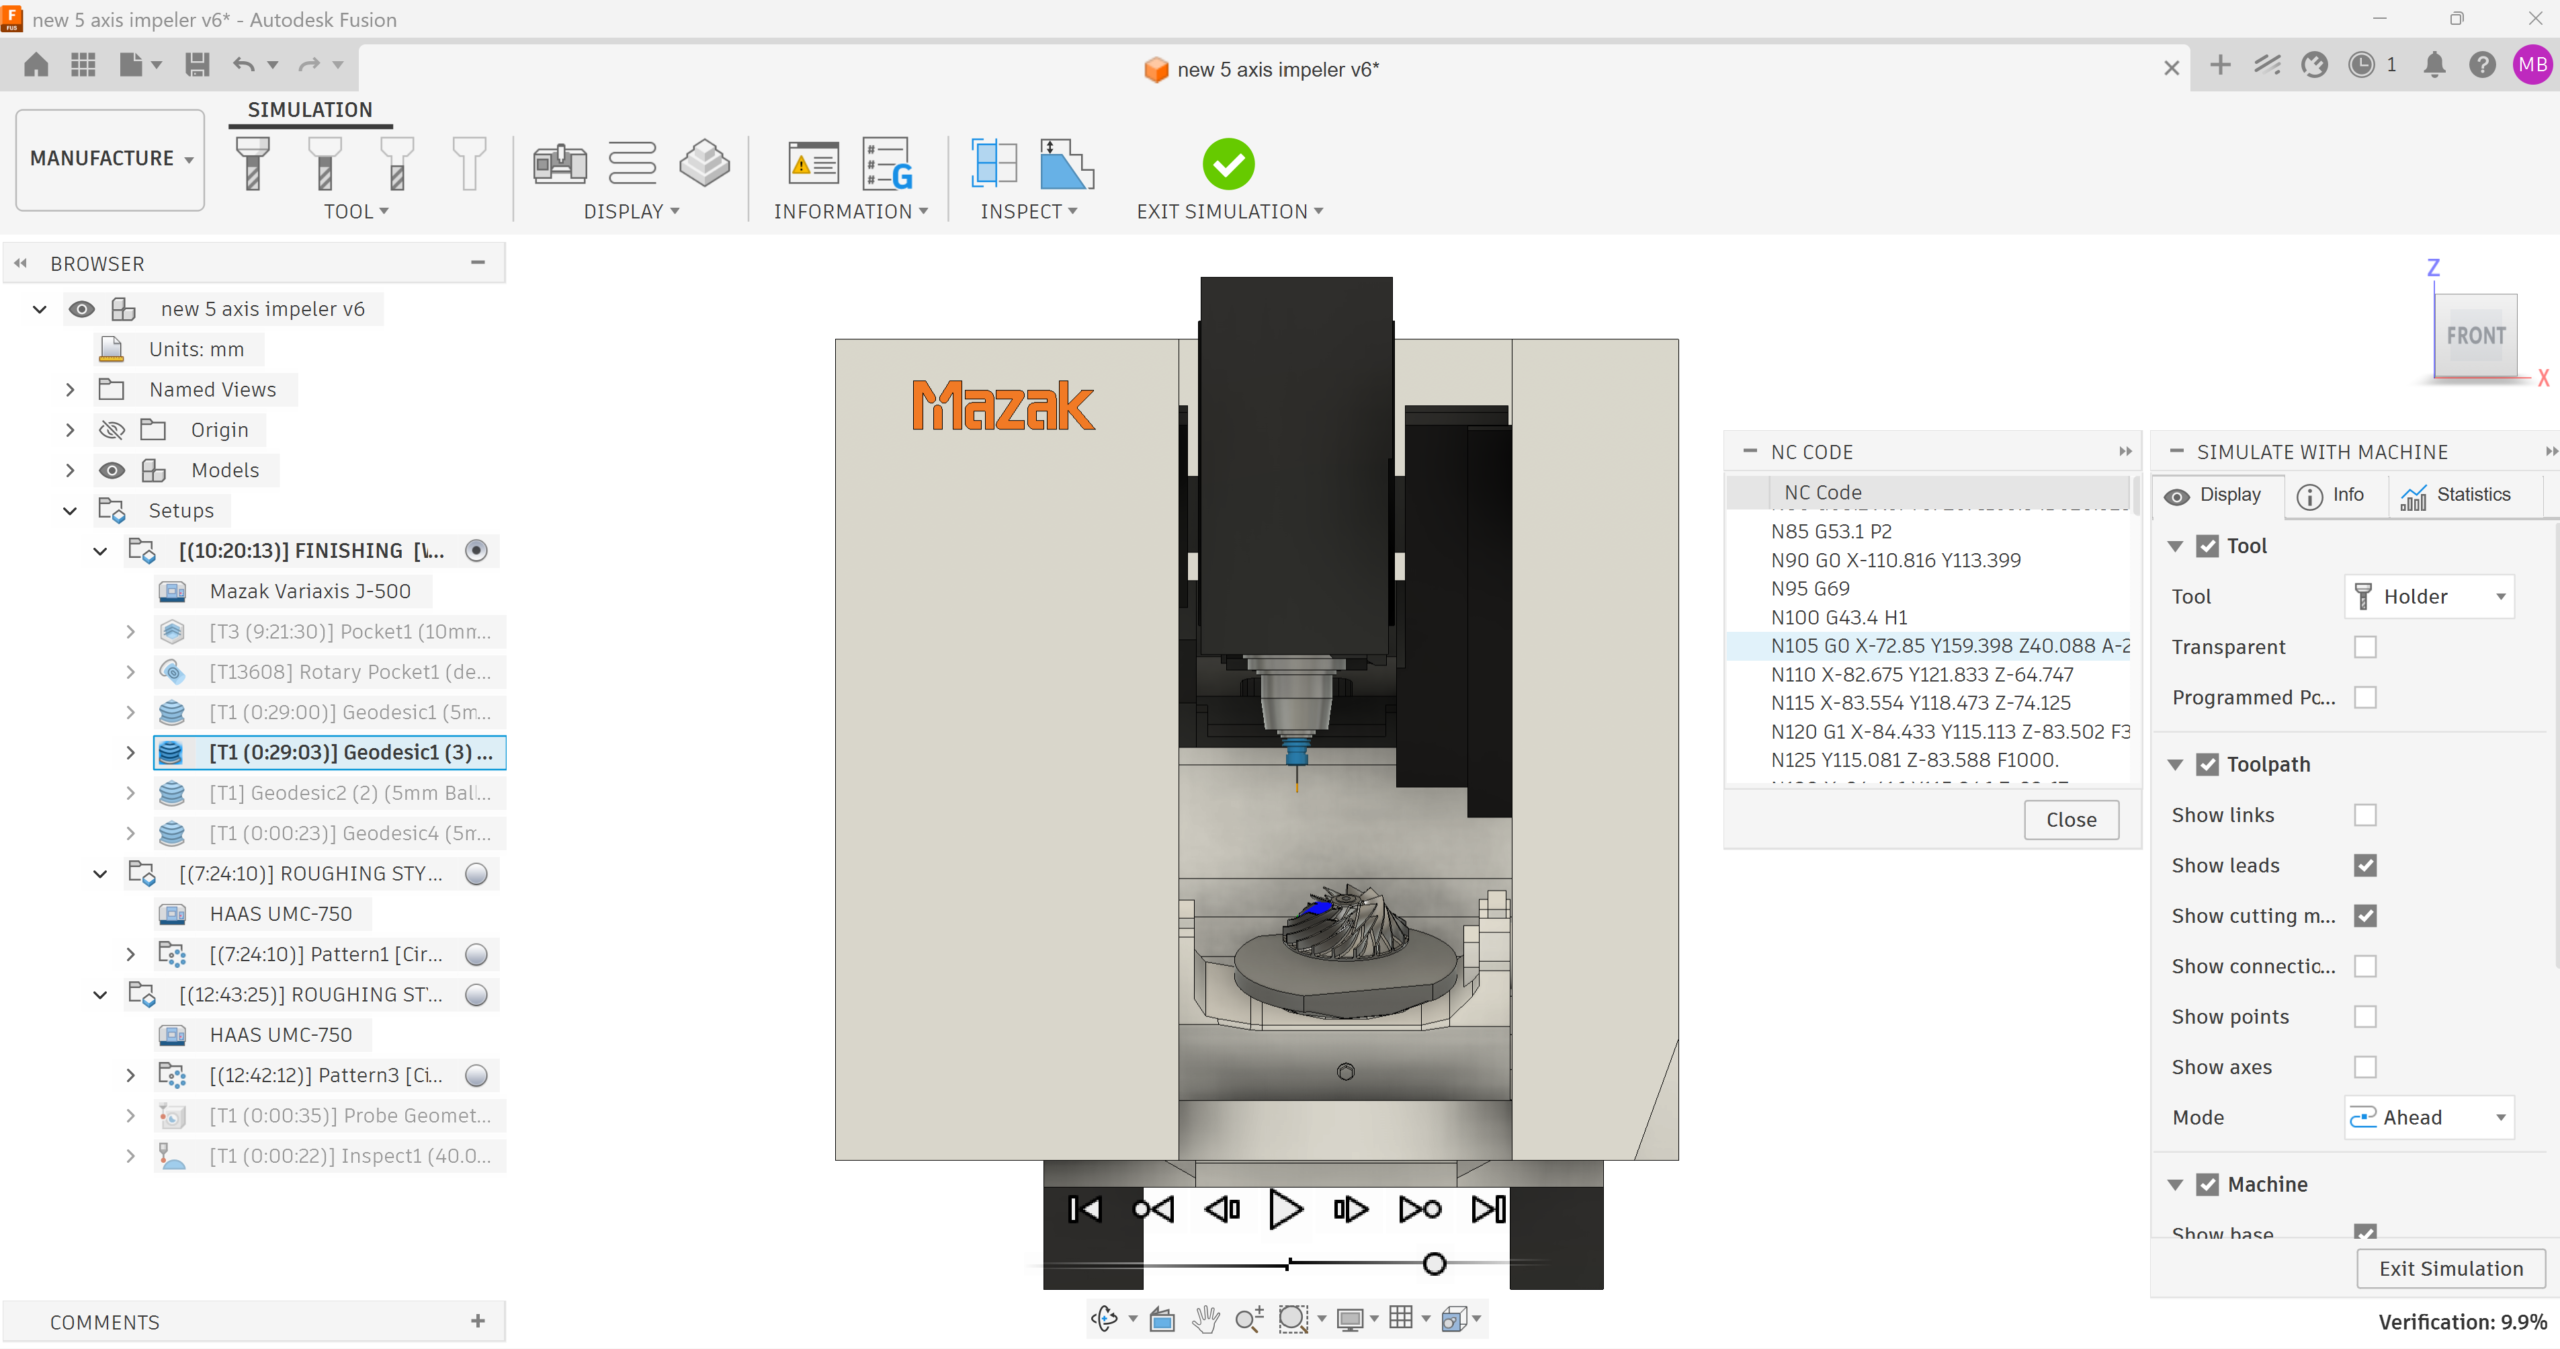
Task: Open the NC code G listing icon
Action: pyautogui.click(x=888, y=163)
